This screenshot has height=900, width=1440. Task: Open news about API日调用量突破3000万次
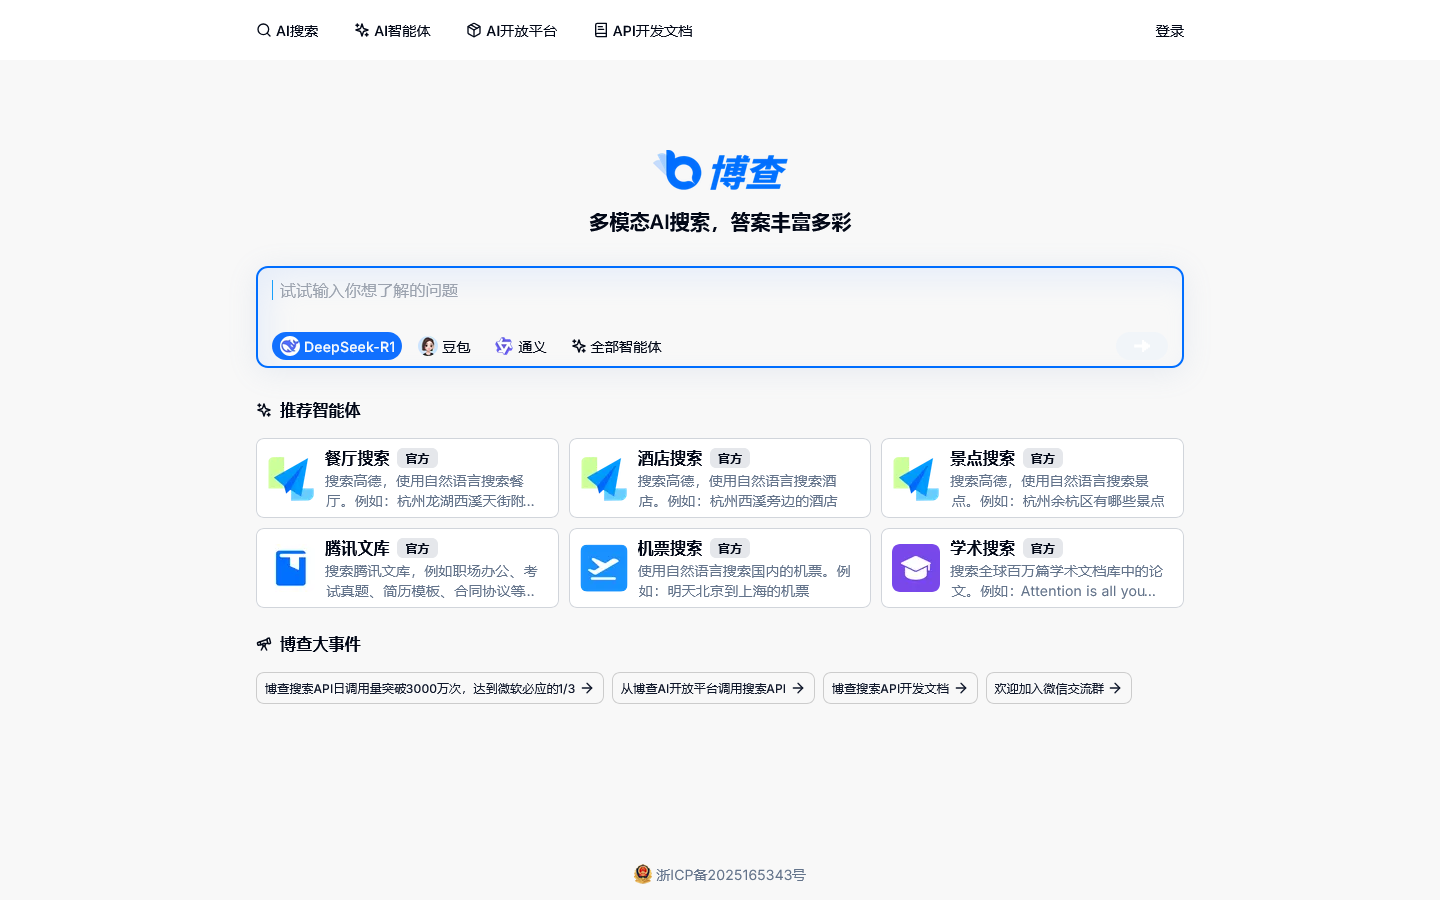coord(430,688)
